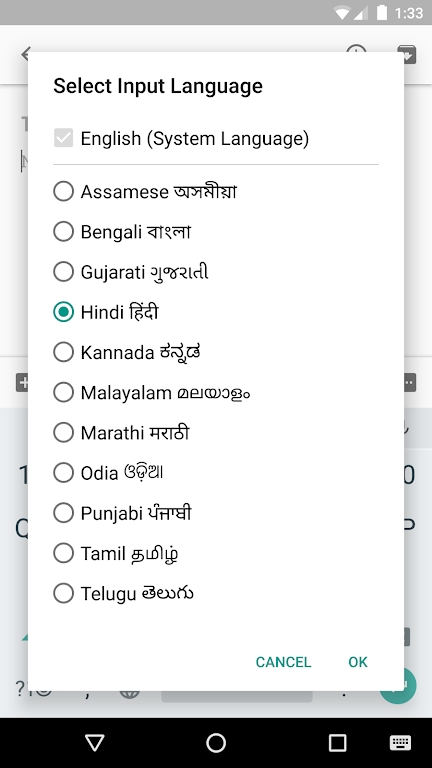Screen dimensions: 432x768
Task: Tap the Android back navigation triangle
Action: (95, 743)
